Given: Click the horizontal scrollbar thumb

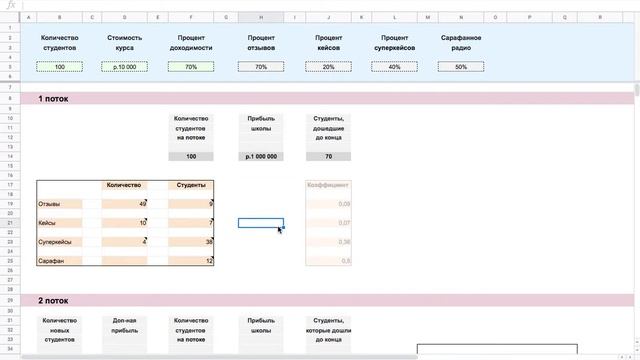Looking at the screenshot, I should pos(220,357).
